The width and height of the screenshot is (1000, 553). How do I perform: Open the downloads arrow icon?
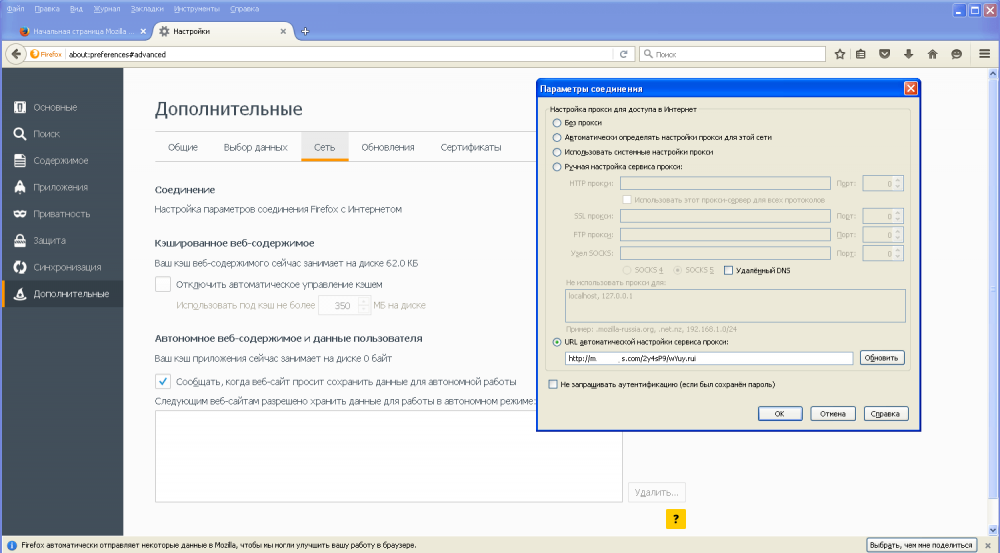[x=908, y=54]
